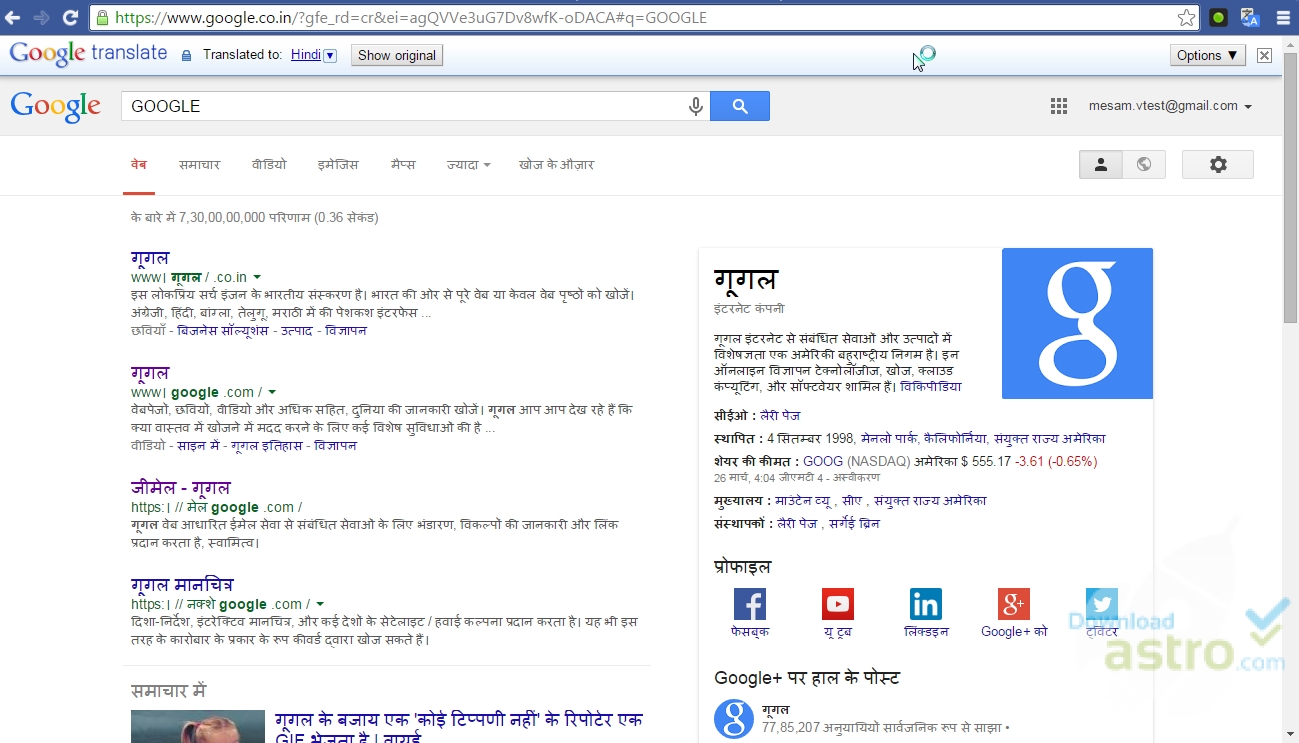Screen dimensions: 1299x743
Task: Expand the green arrow beside google.com result
Action: click(x=272, y=393)
